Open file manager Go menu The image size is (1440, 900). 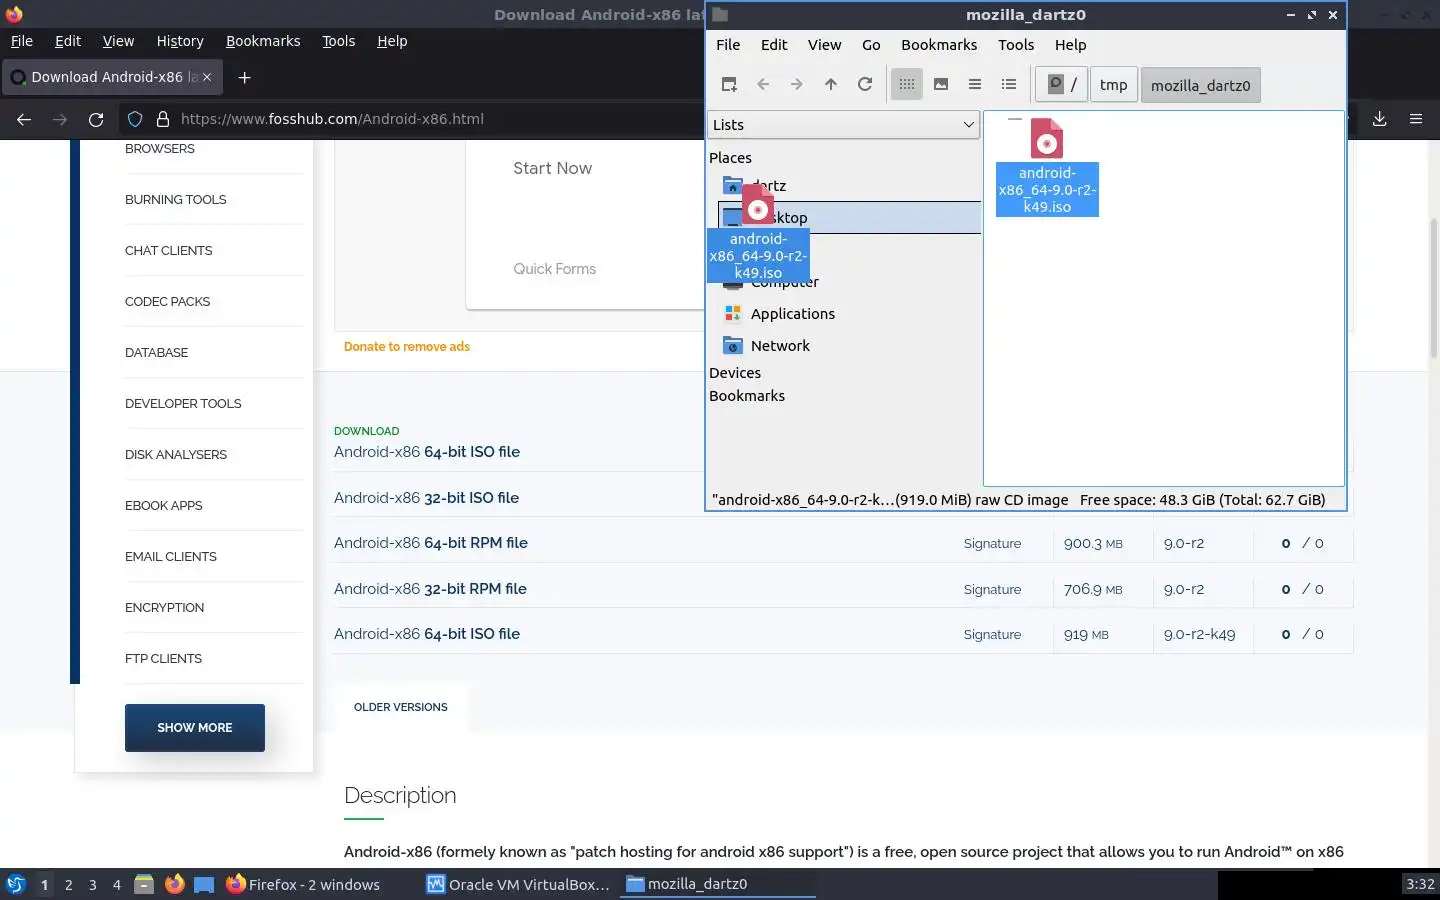871,45
